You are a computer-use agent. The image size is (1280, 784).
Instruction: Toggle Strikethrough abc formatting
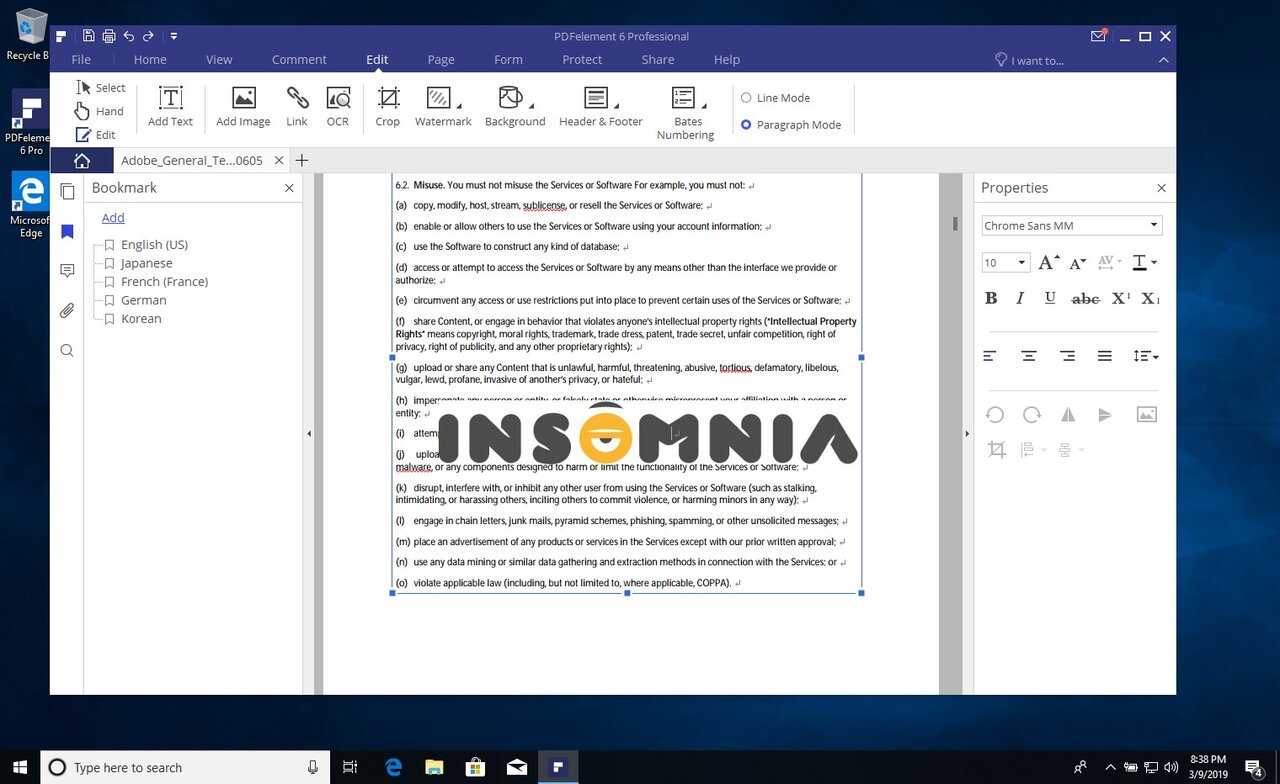click(1085, 298)
